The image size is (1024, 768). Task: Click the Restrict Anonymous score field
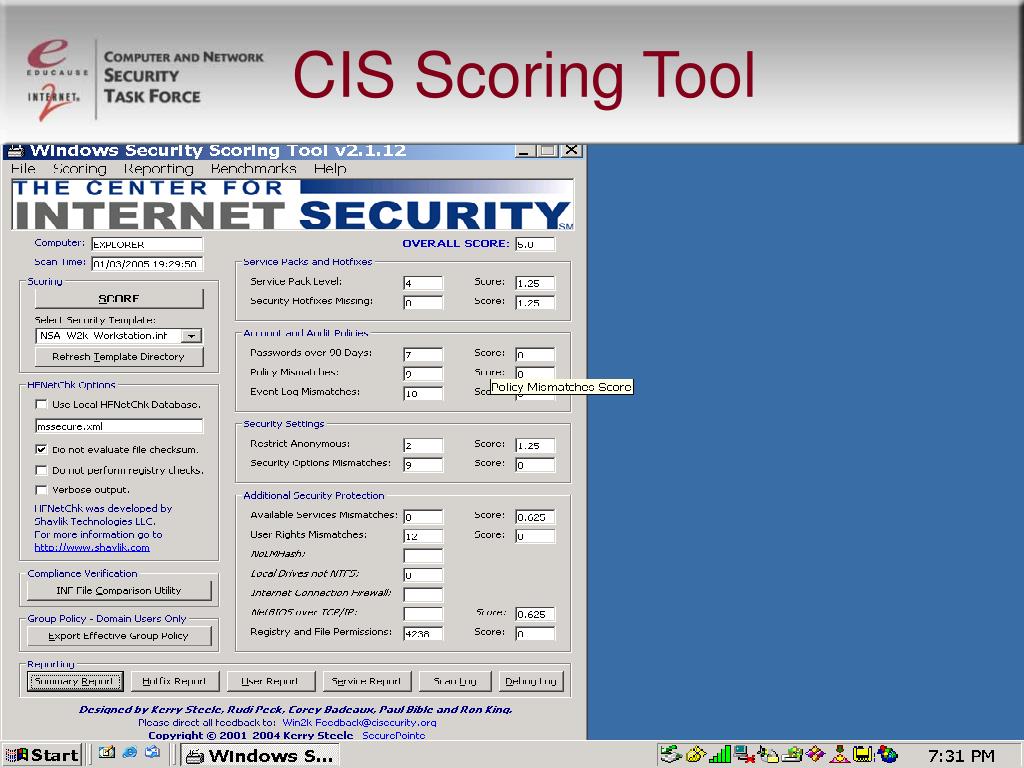pos(535,445)
